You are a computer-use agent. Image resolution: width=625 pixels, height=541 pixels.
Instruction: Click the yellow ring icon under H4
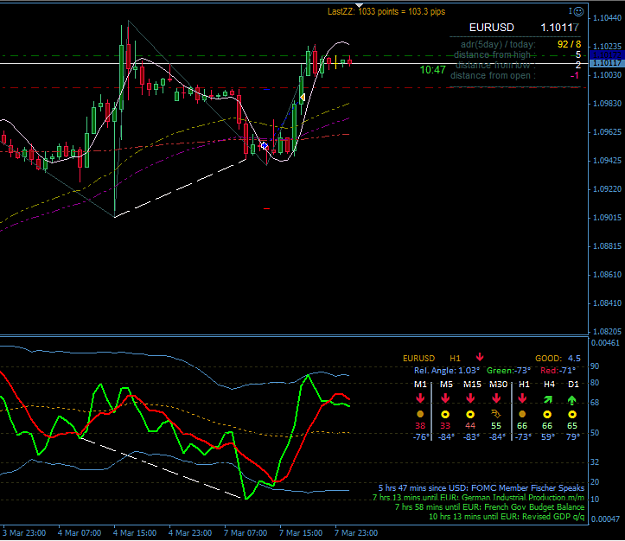click(547, 414)
